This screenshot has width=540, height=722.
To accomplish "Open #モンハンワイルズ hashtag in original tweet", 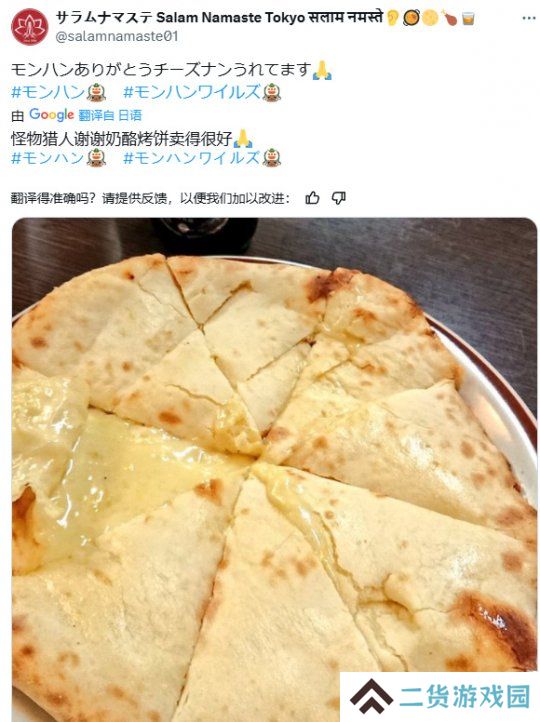I will (202, 92).
